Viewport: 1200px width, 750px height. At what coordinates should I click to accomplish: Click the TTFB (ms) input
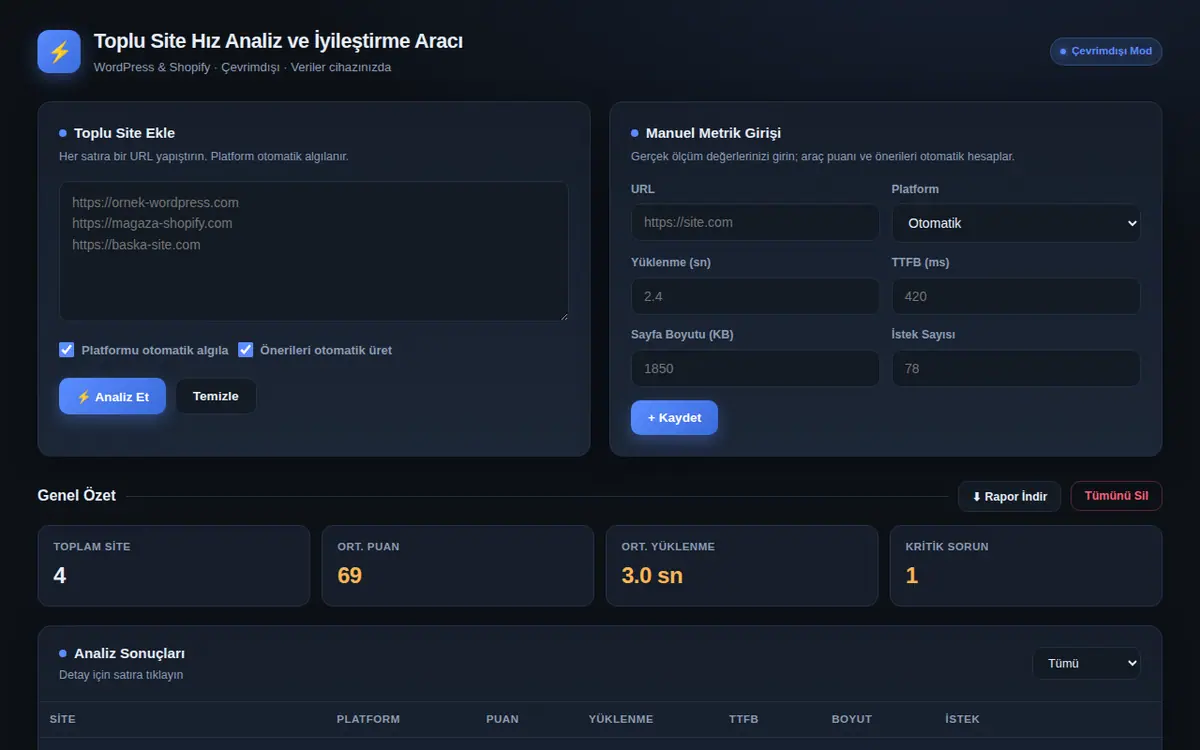coord(1016,296)
